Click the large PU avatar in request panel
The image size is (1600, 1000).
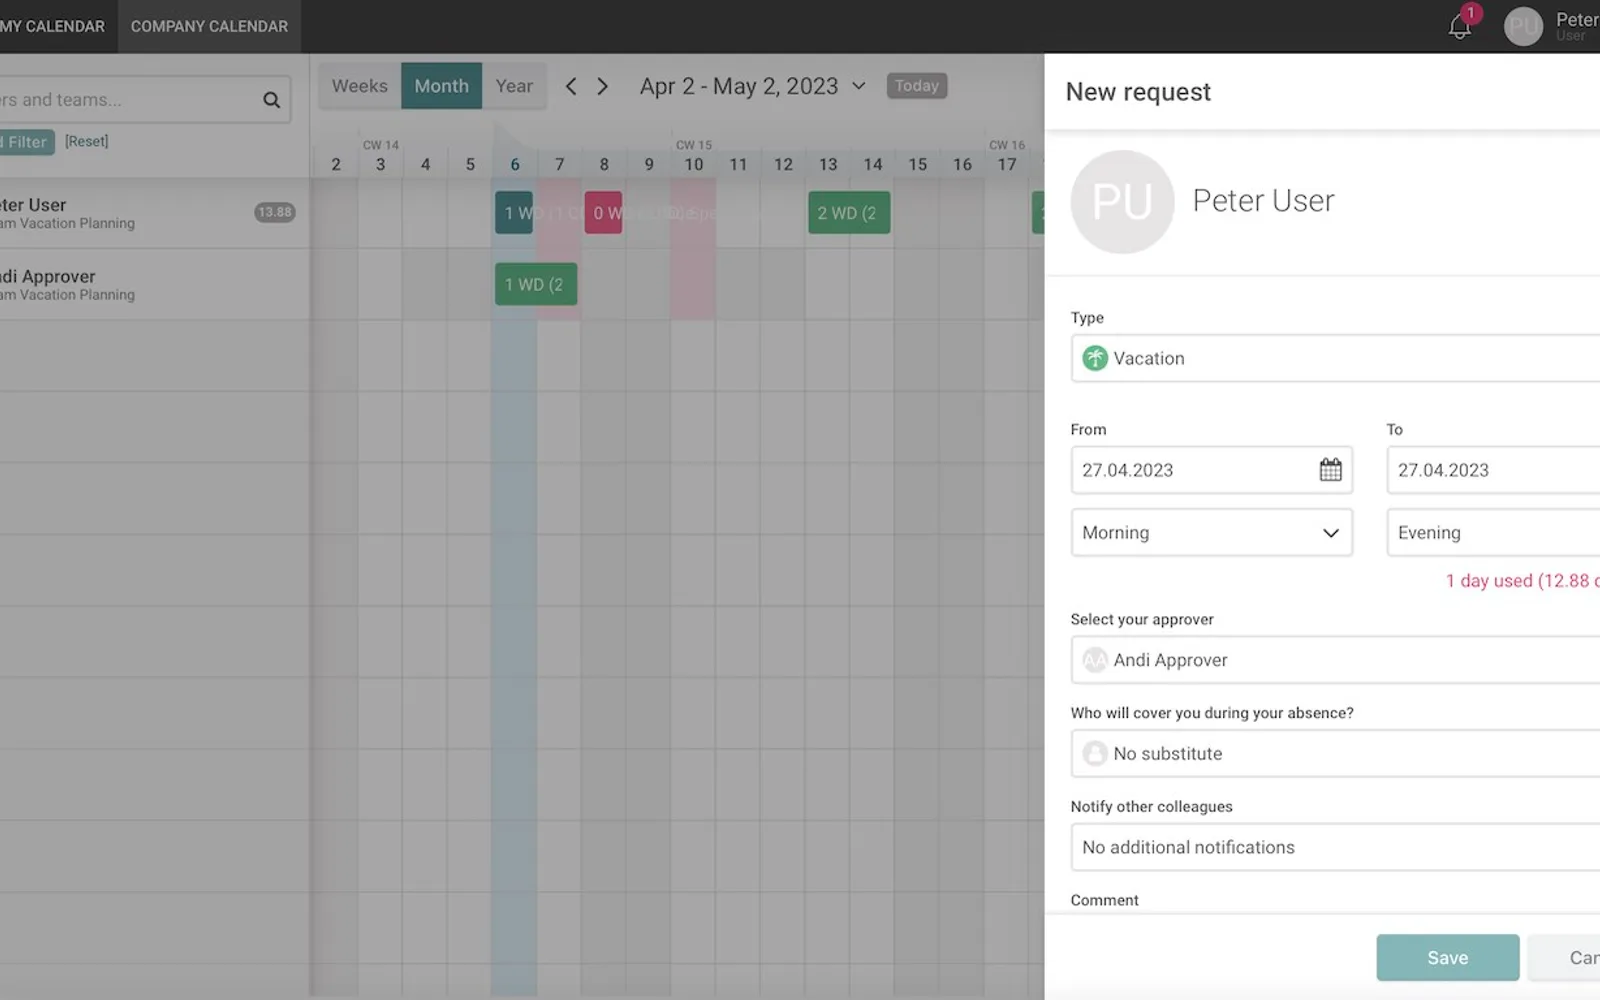[1122, 202]
